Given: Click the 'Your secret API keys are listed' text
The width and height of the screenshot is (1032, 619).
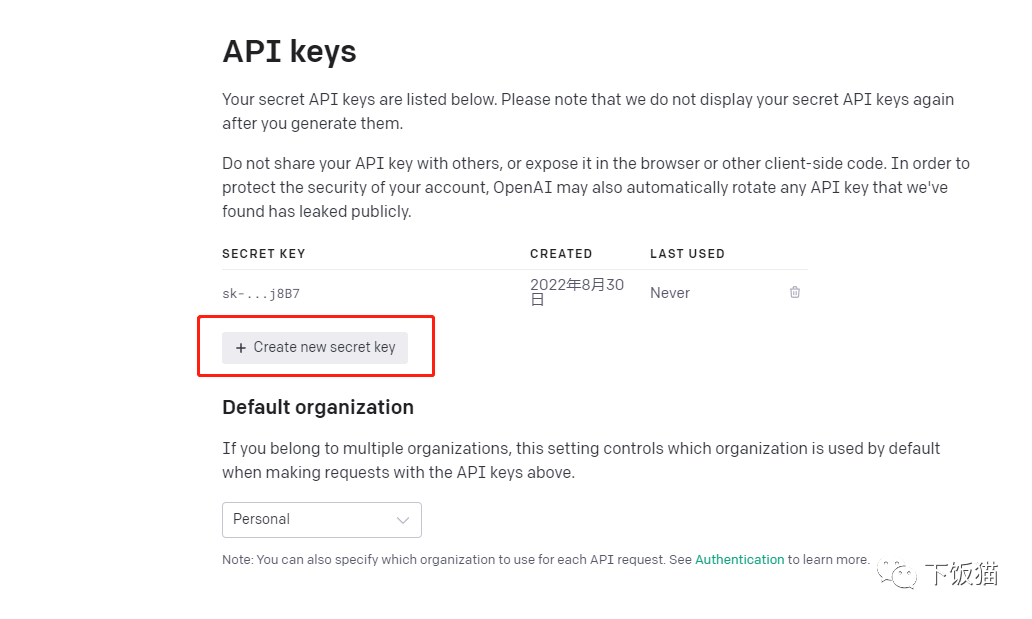Looking at the screenshot, I should (587, 111).
